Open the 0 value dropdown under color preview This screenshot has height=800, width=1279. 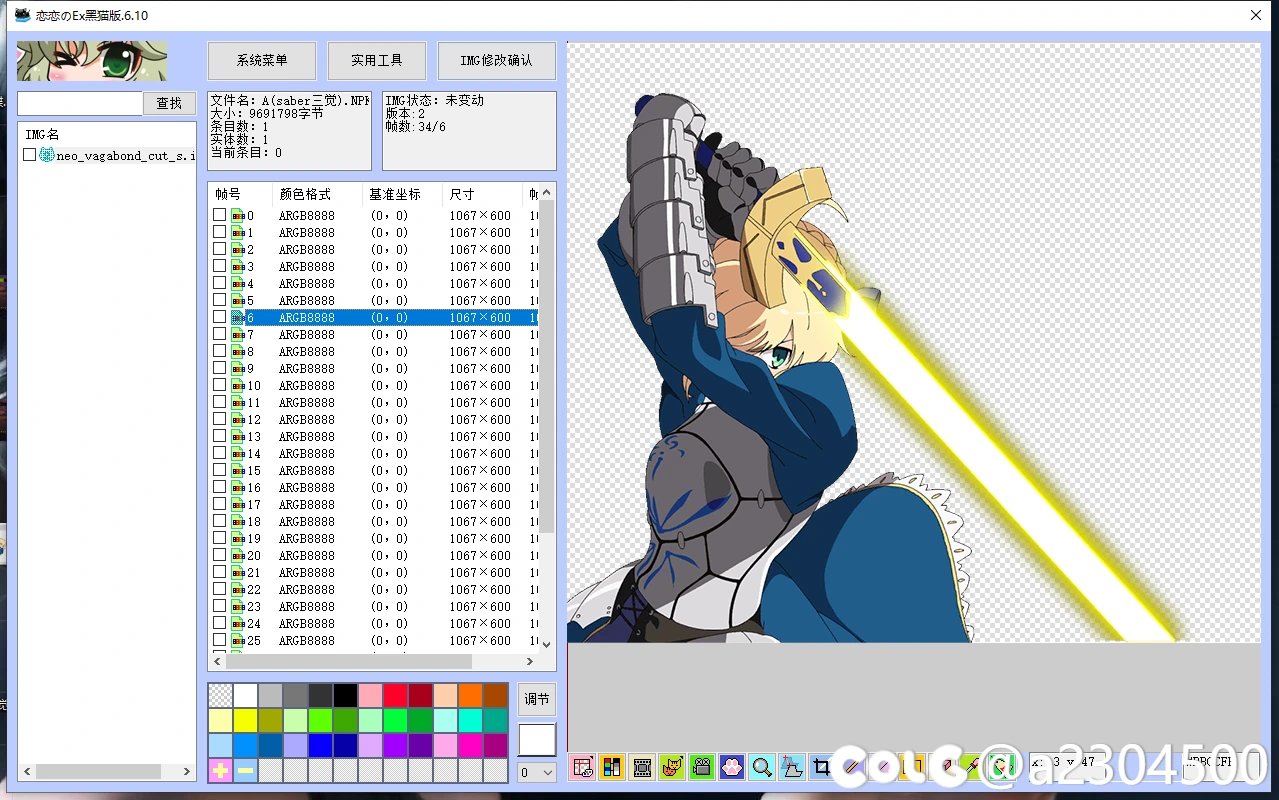click(x=537, y=772)
